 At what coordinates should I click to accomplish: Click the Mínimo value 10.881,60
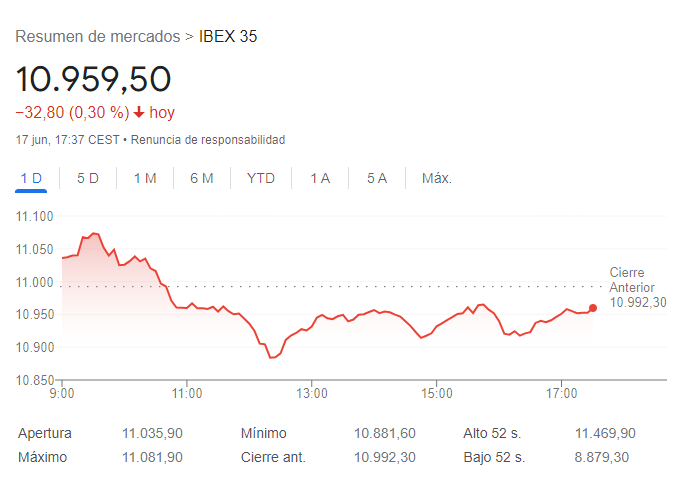tap(385, 433)
